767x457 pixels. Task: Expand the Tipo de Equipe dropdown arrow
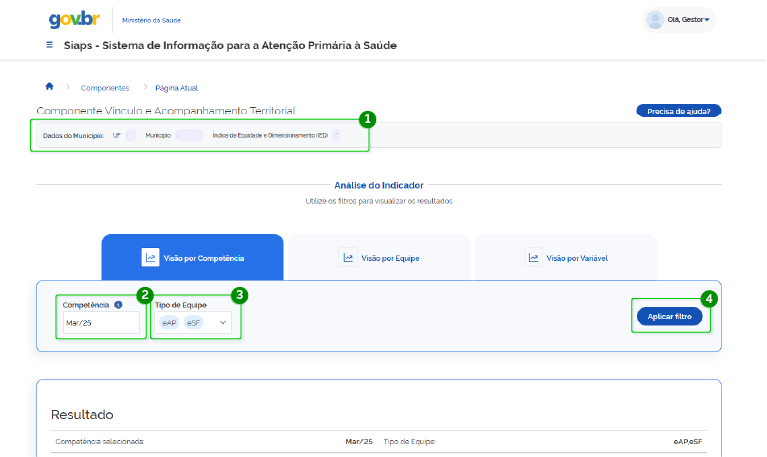(222, 323)
